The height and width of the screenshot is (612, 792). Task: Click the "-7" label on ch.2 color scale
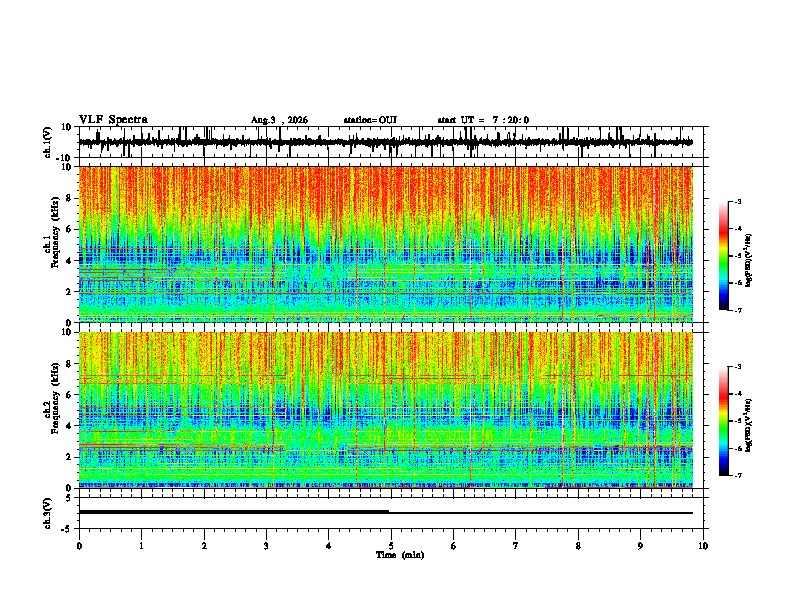coord(737,475)
